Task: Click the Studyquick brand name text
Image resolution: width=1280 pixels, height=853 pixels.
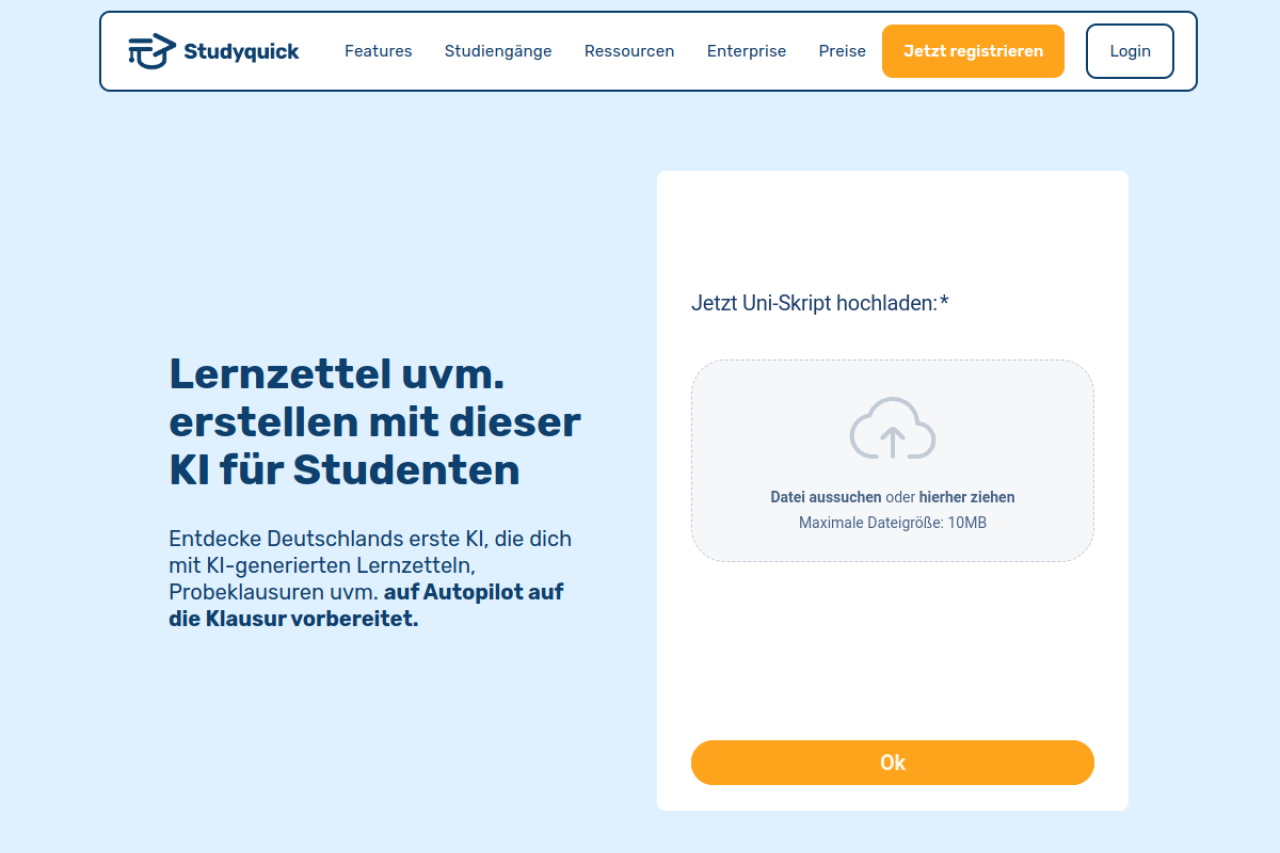Action: (241, 52)
